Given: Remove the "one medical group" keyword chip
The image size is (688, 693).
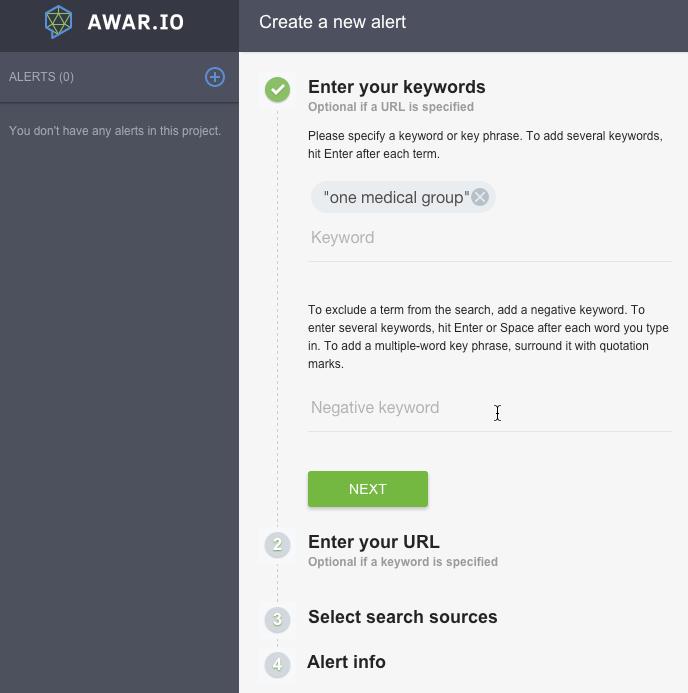Looking at the screenshot, I should [x=480, y=197].
